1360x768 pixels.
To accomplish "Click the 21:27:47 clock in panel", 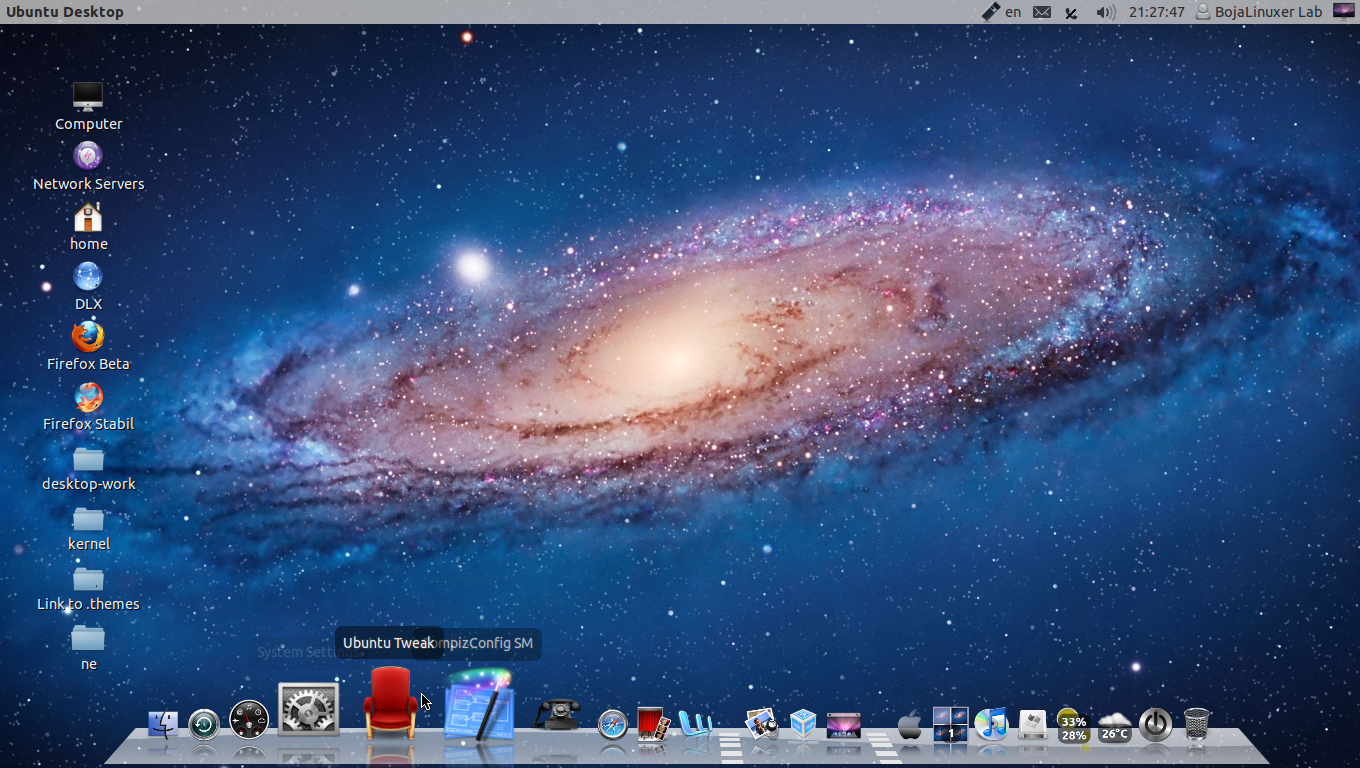I will pyautogui.click(x=1157, y=12).
